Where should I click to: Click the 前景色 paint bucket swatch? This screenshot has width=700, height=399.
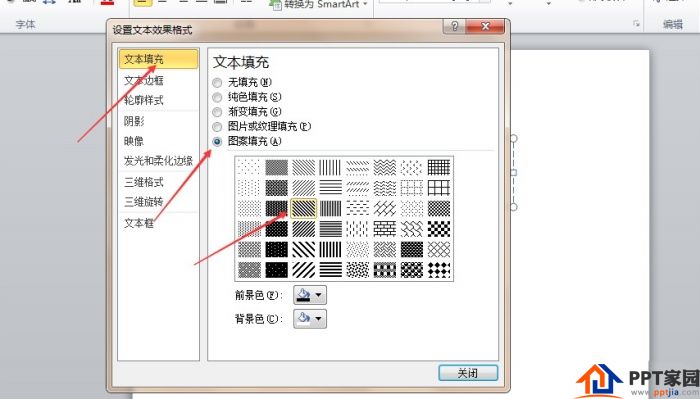(304, 295)
